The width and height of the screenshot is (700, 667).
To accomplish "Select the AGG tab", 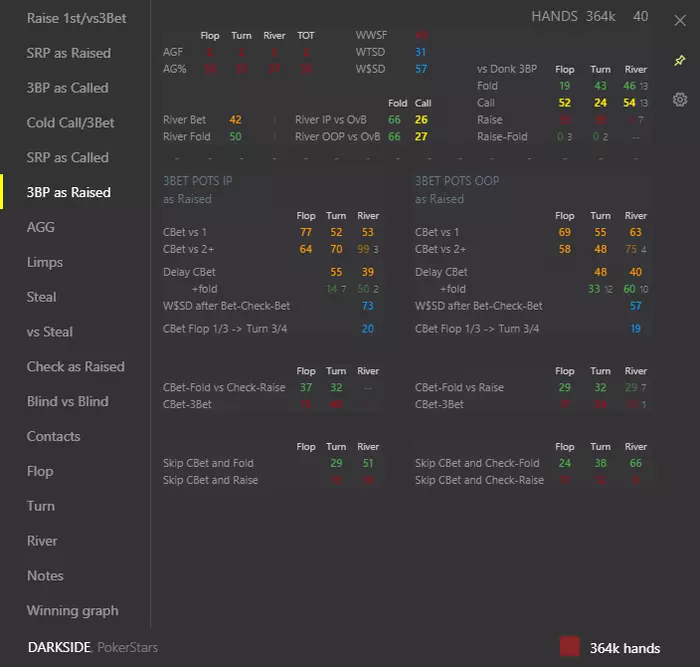I will click(x=41, y=227).
